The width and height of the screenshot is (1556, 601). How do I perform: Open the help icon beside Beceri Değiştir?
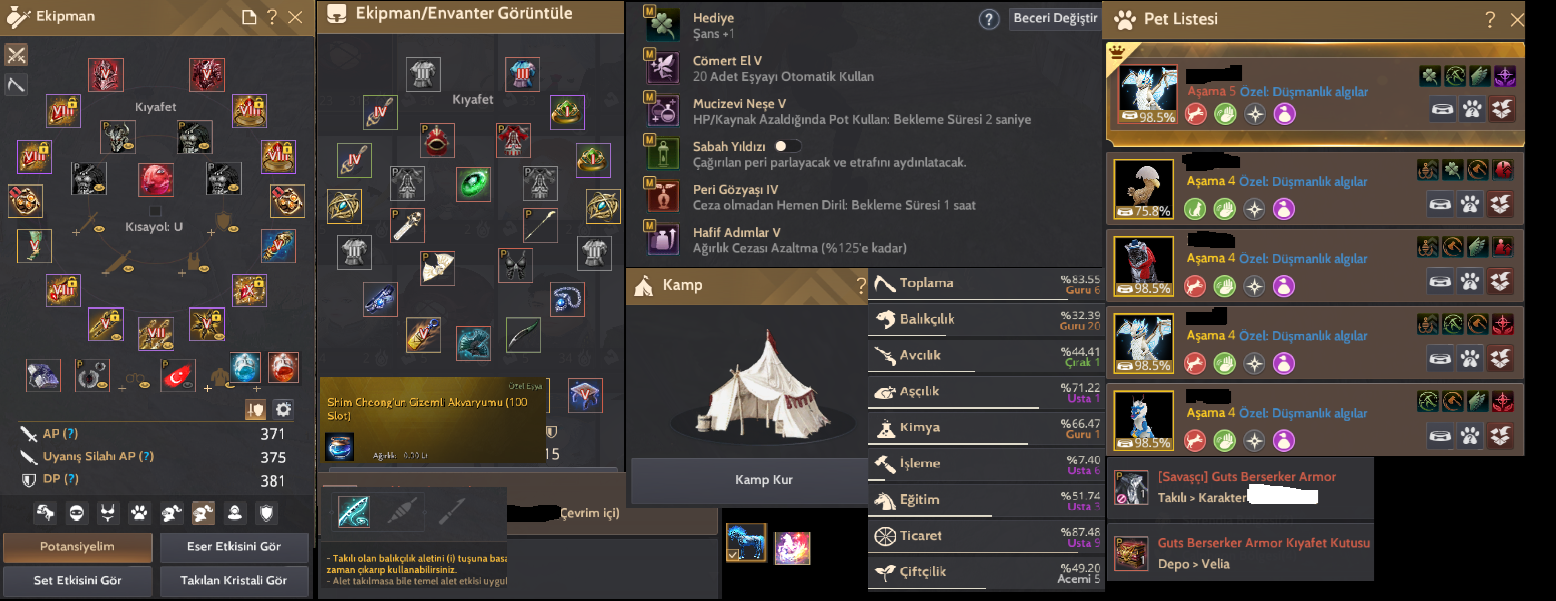coord(989,20)
